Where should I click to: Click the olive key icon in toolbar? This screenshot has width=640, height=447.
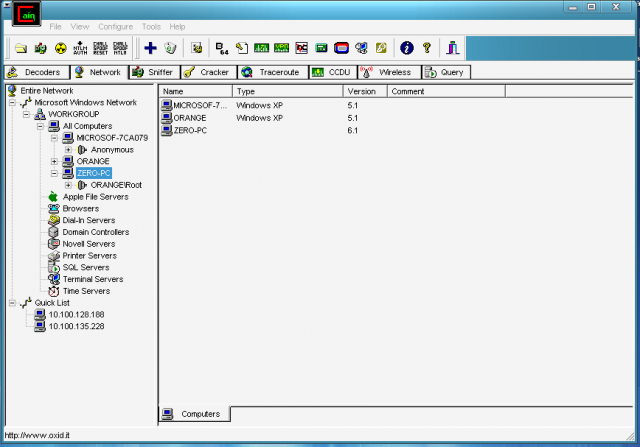tap(381, 48)
